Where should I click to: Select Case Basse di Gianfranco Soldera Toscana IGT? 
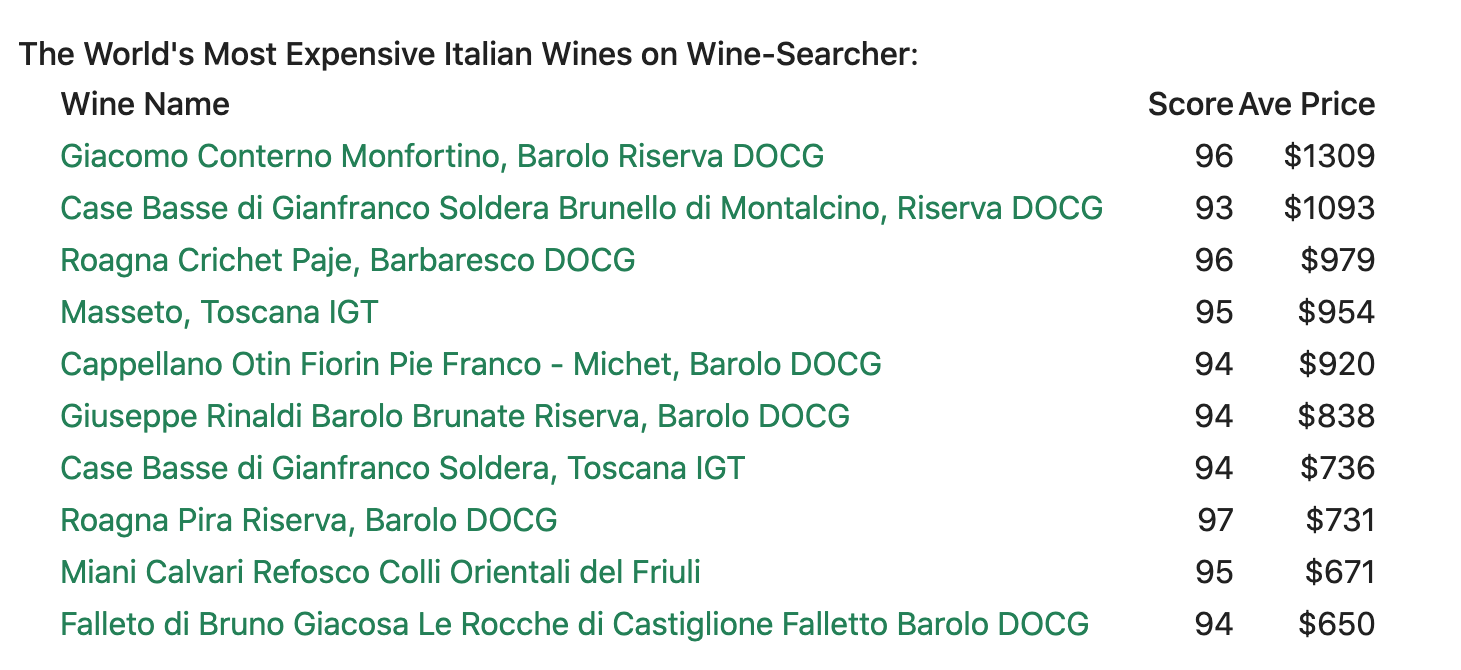402,468
